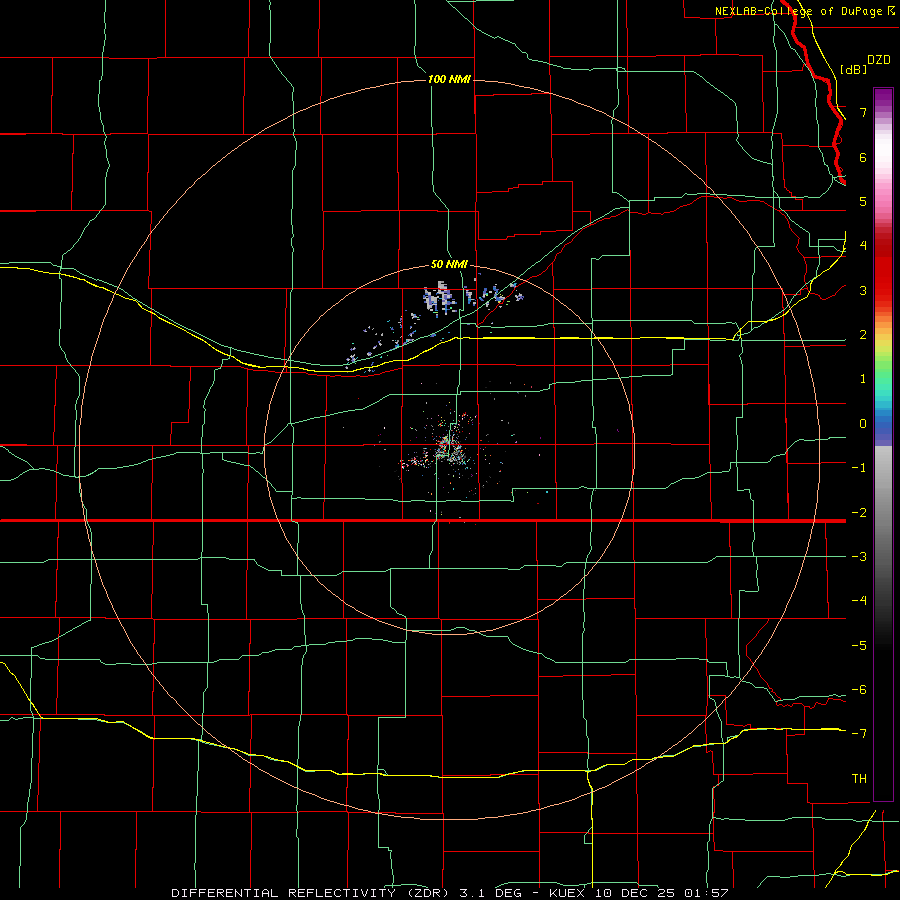This screenshot has height=900, width=900.
Task: Click the DZD color scale title
Action: point(879,60)
